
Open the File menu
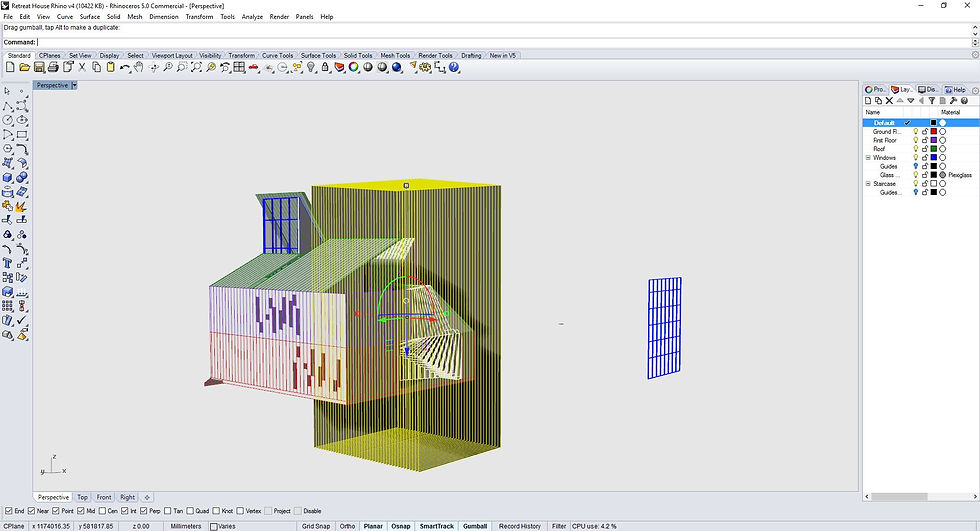[x=8, y=17]
